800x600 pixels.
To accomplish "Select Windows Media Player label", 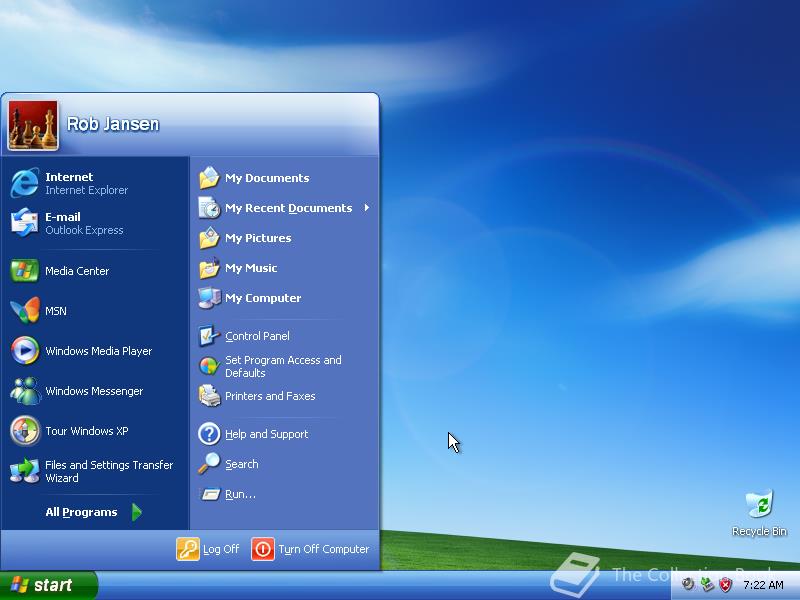I will tap(98, 351).
